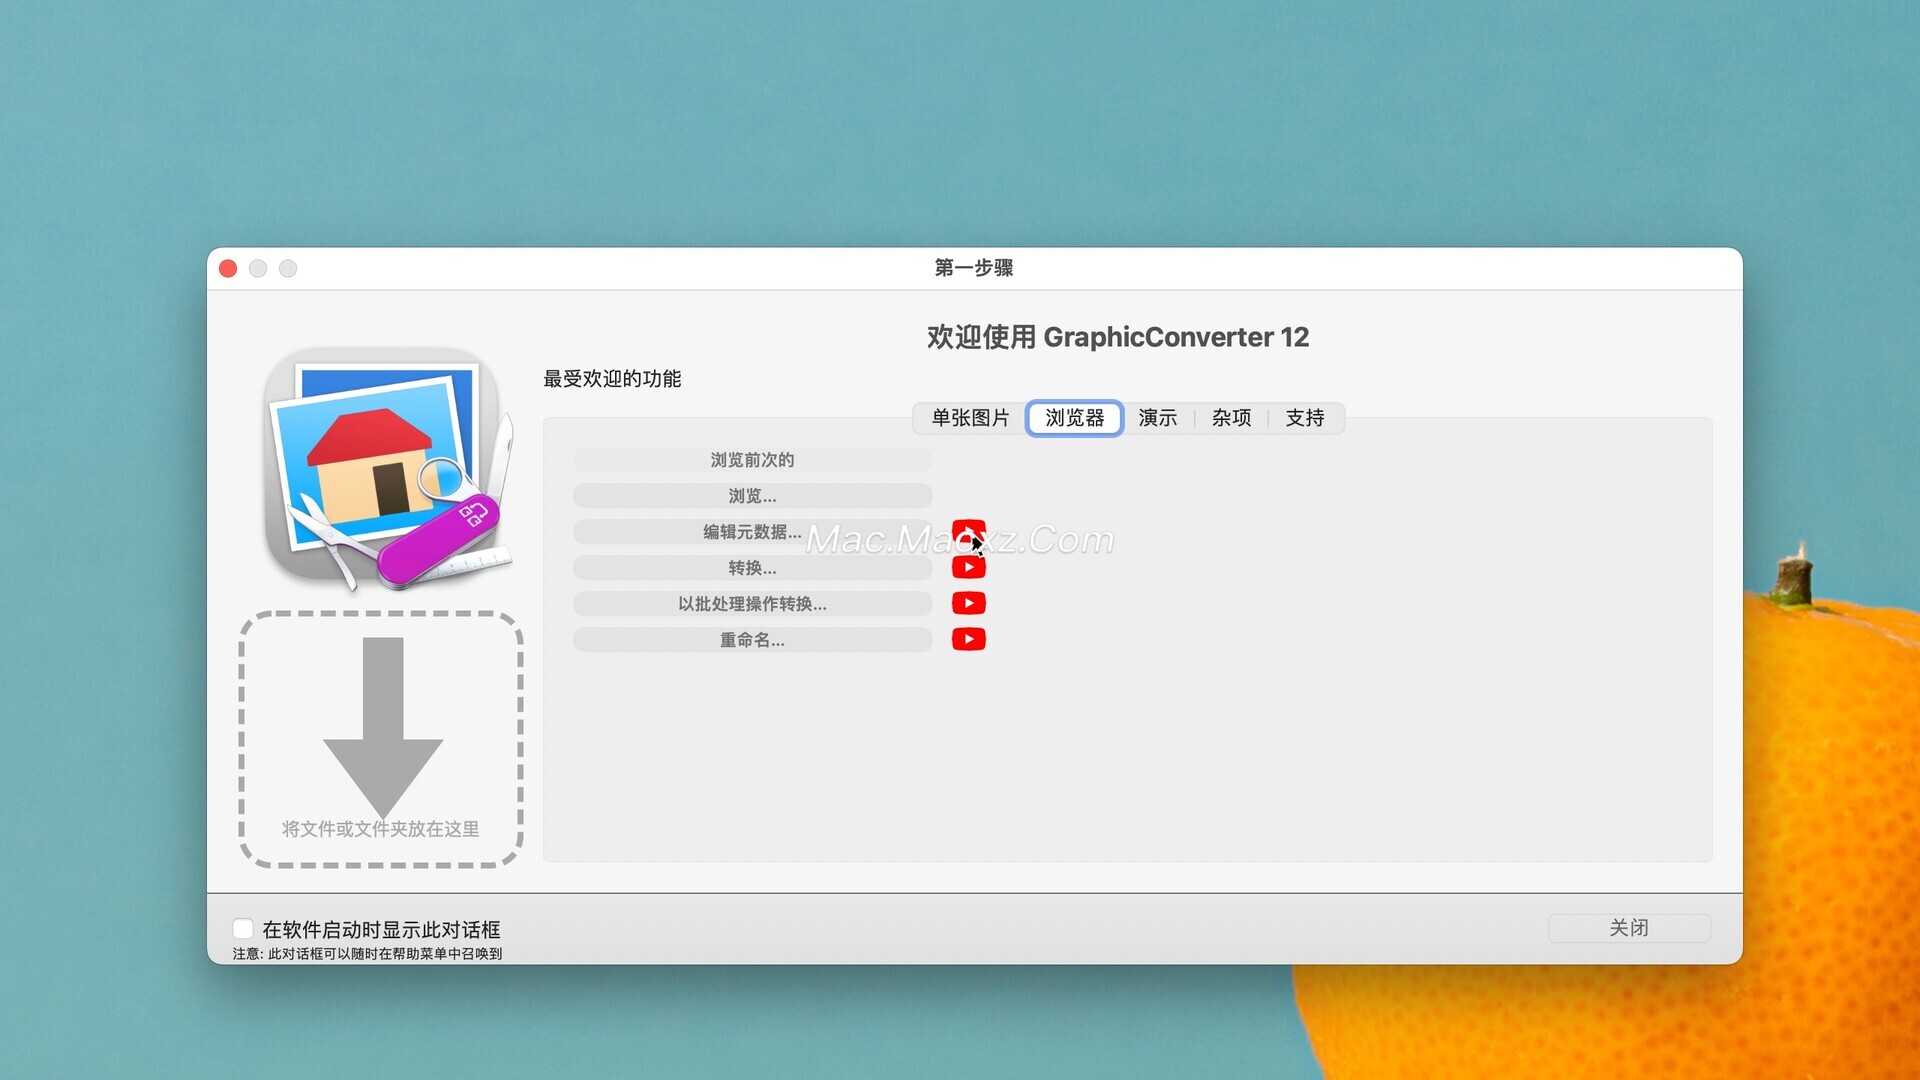
Task: Play video tutorial for 编辑元数据
Action: pyautogui.click(x=968, y=531)
